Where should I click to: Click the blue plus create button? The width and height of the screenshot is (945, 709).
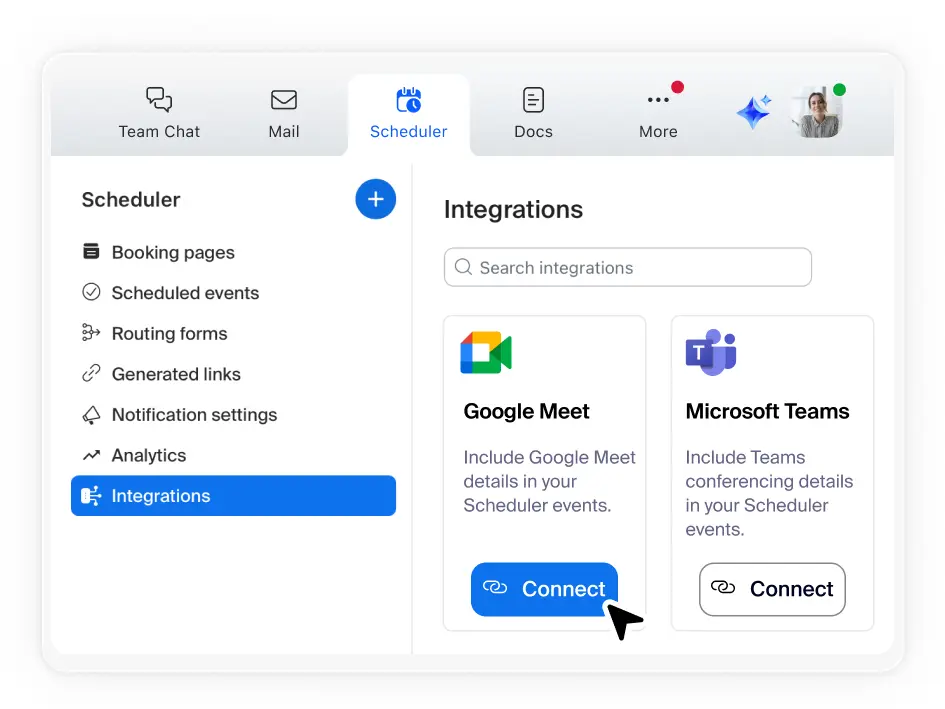tap(375, 199)
